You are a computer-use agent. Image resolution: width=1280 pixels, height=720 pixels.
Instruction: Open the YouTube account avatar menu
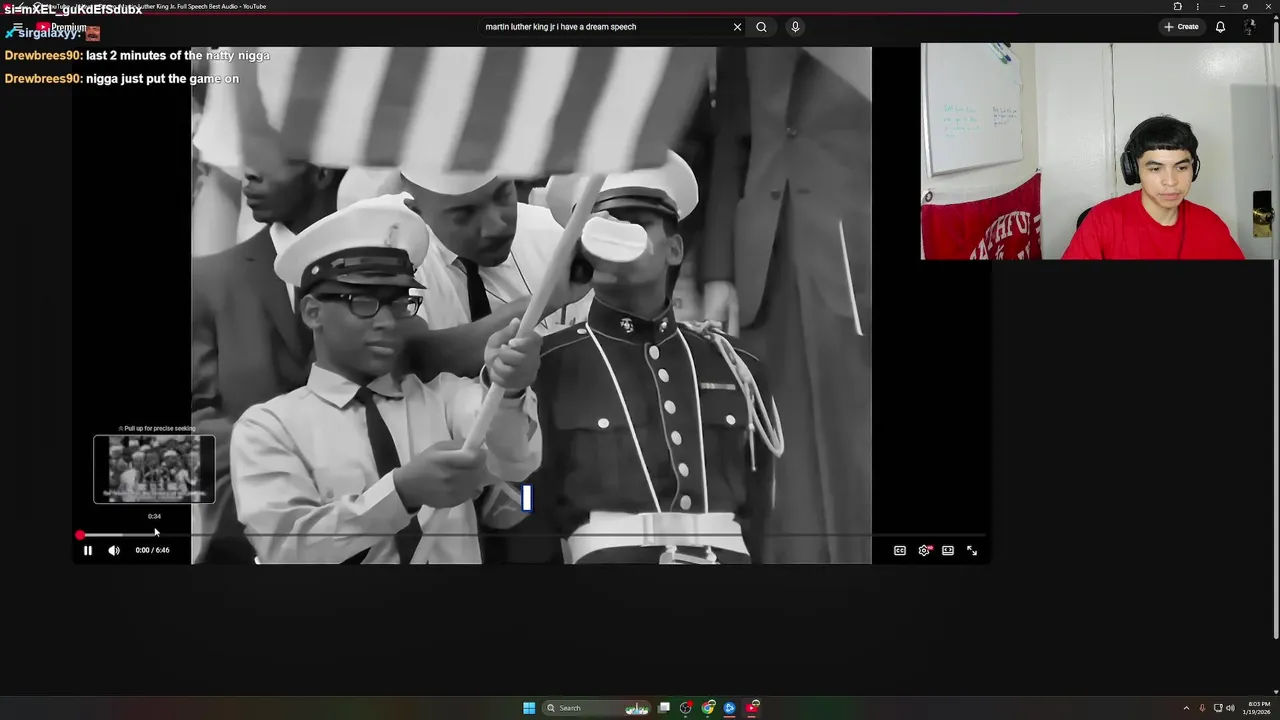tap(1250, 27)
